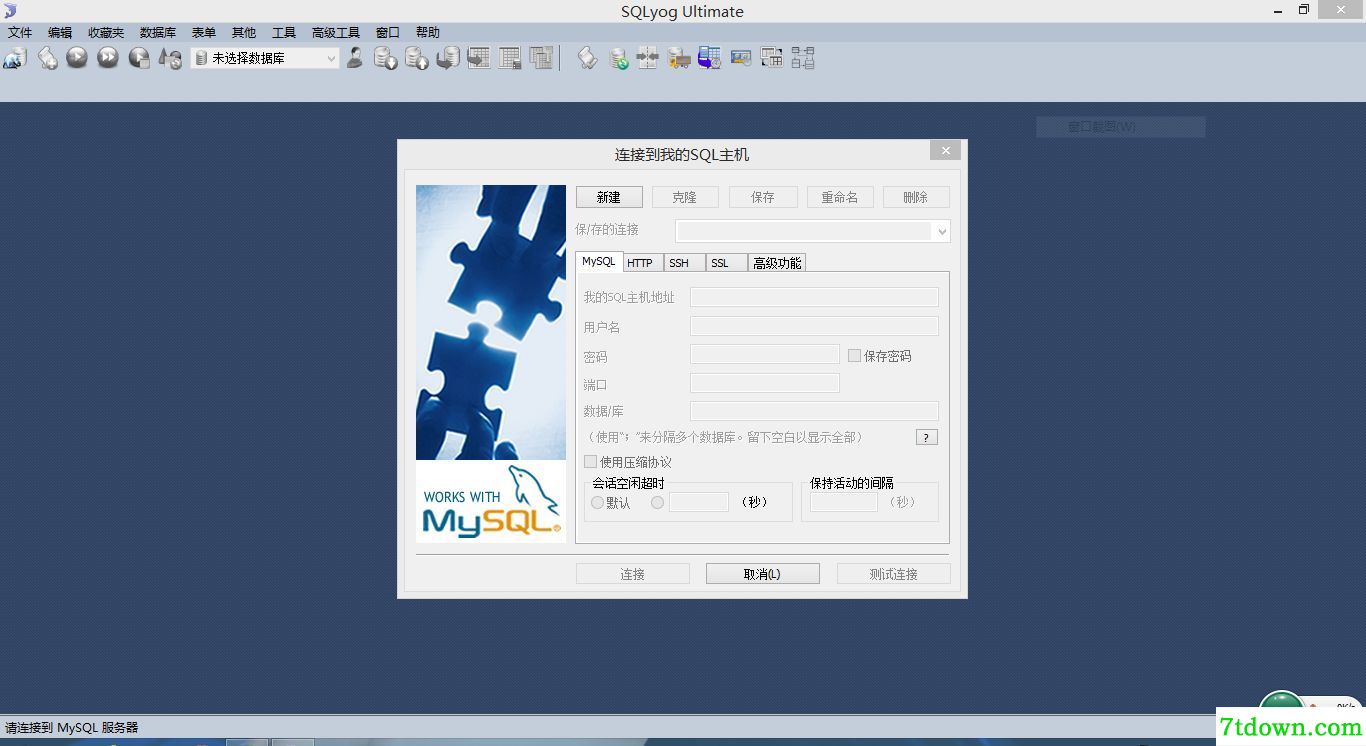Click the execute all queries fast-forward icon
The height and width of the screenshot is (746, 1366).
pos(108,58)
